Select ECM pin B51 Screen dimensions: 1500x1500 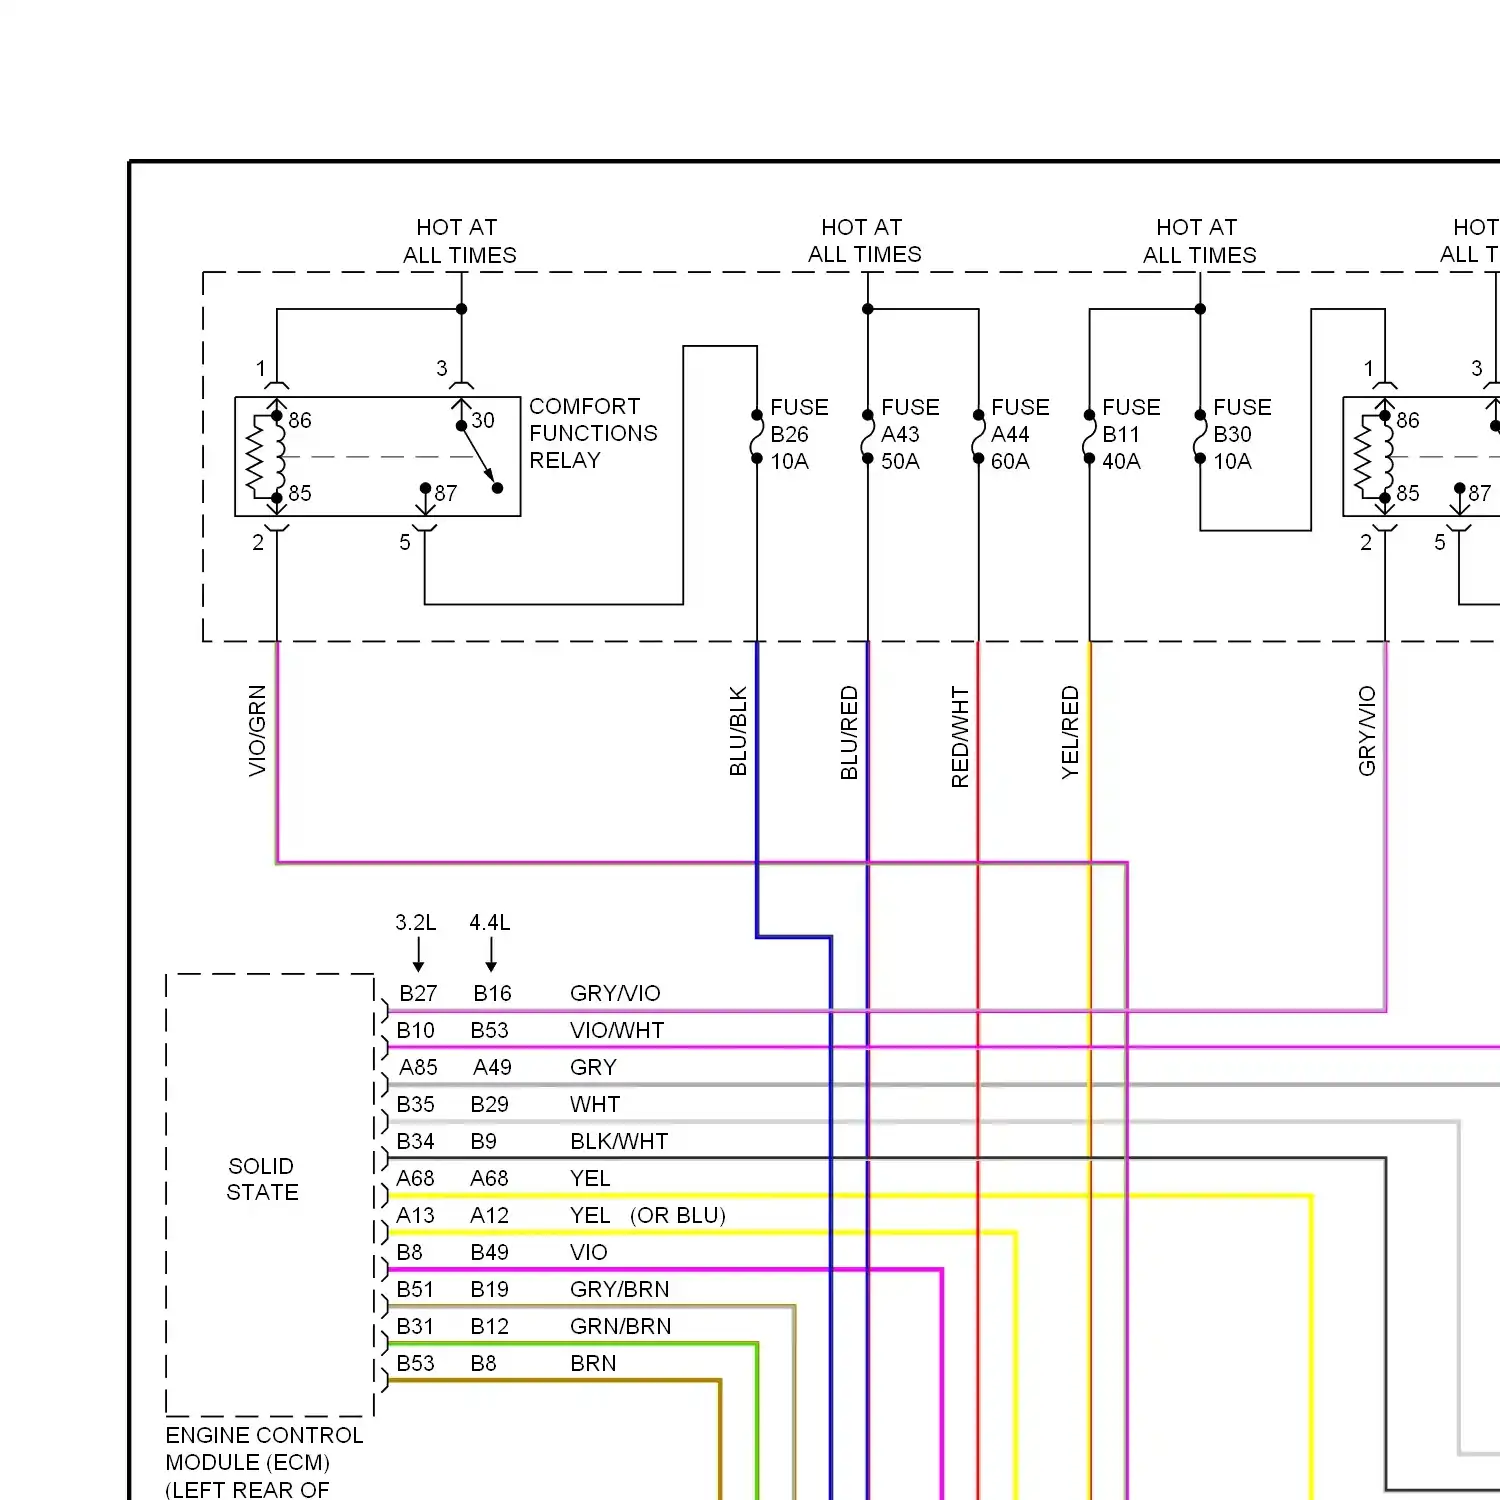(415, 1289)
